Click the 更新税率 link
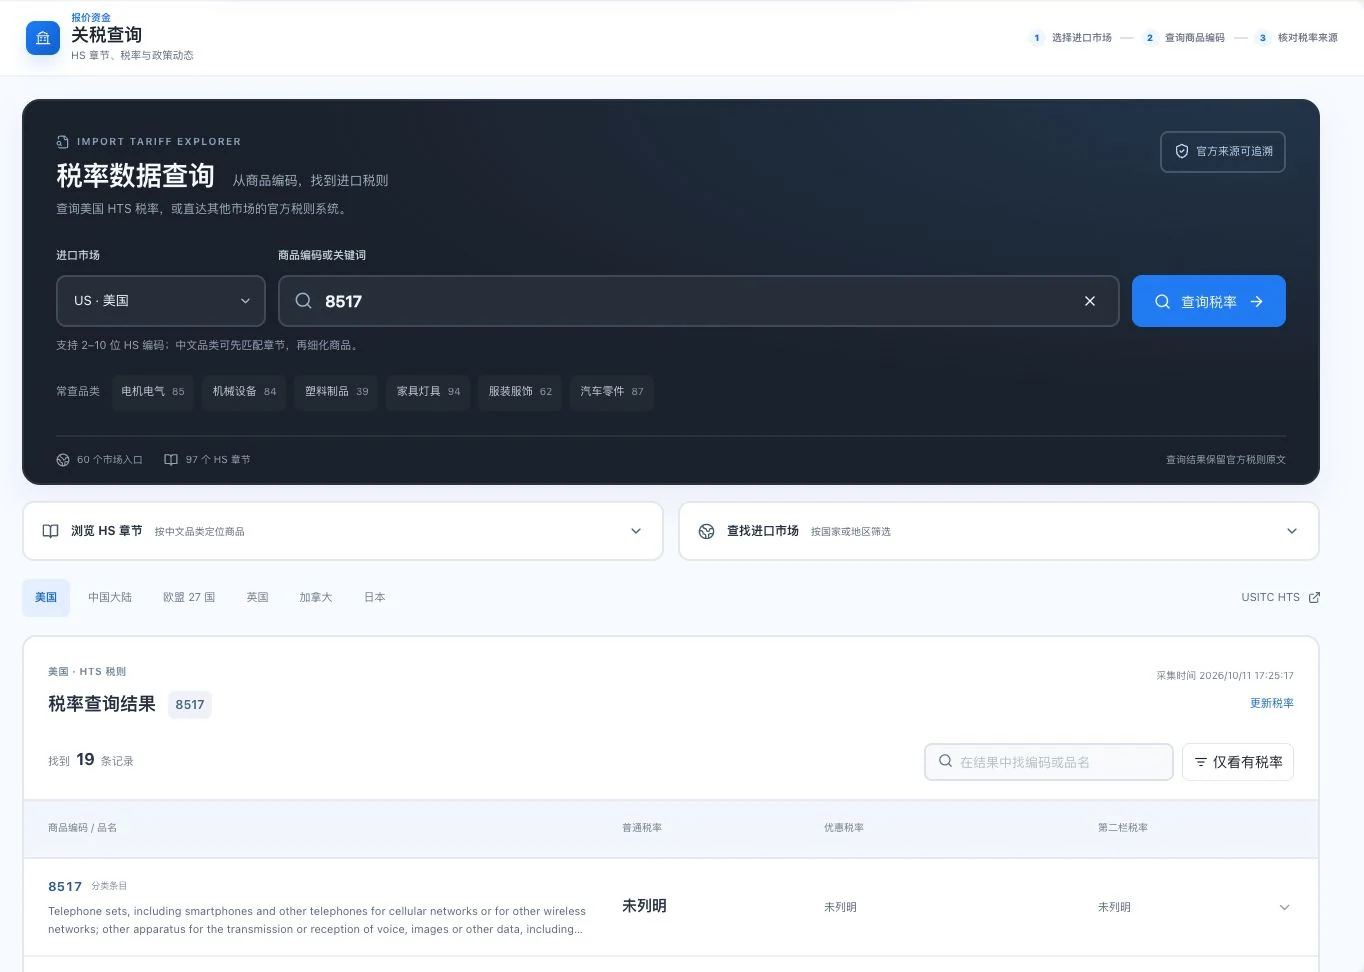 point(1272,703)
